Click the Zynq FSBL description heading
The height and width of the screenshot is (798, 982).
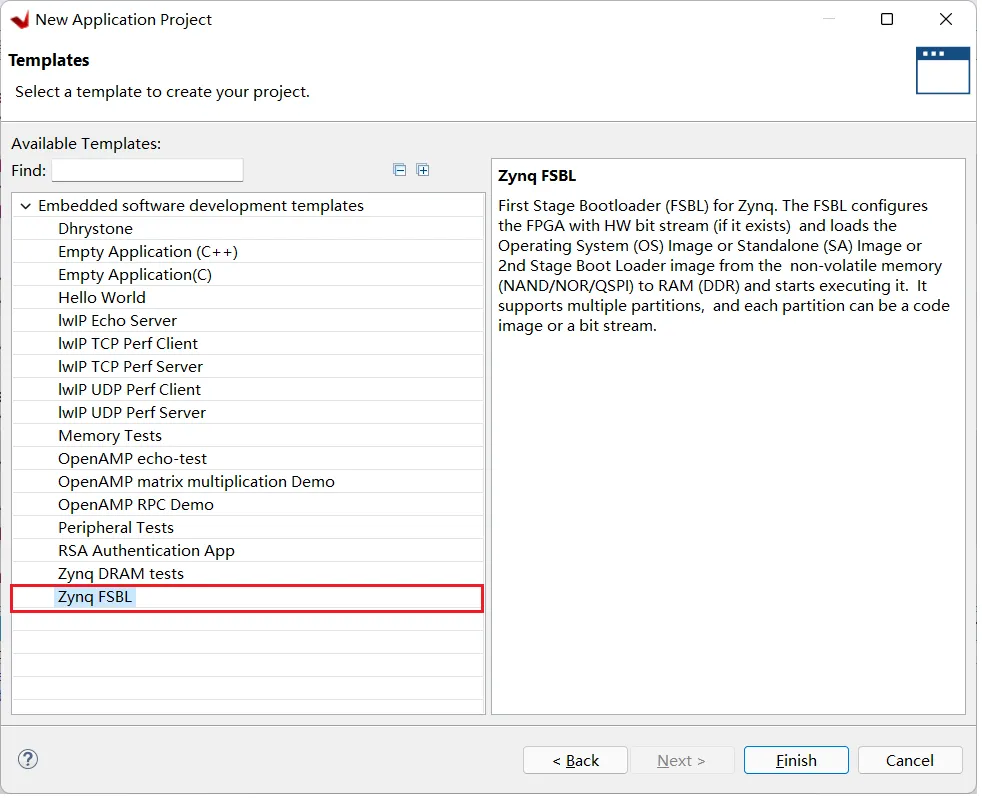click(x=539, y=177)
